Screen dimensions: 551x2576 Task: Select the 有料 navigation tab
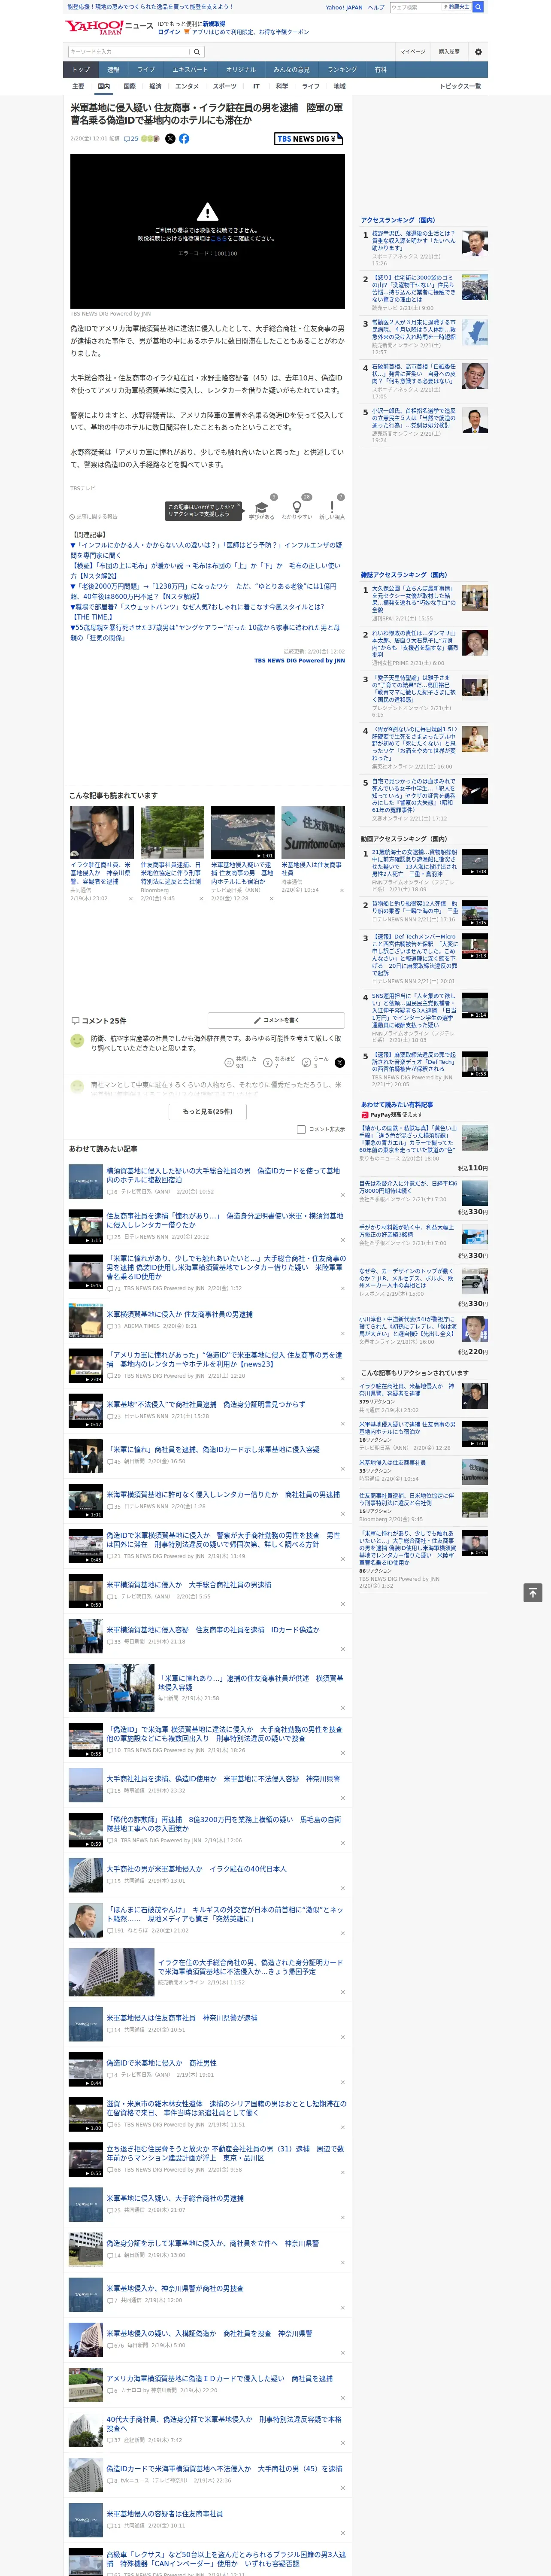point(381,70)
